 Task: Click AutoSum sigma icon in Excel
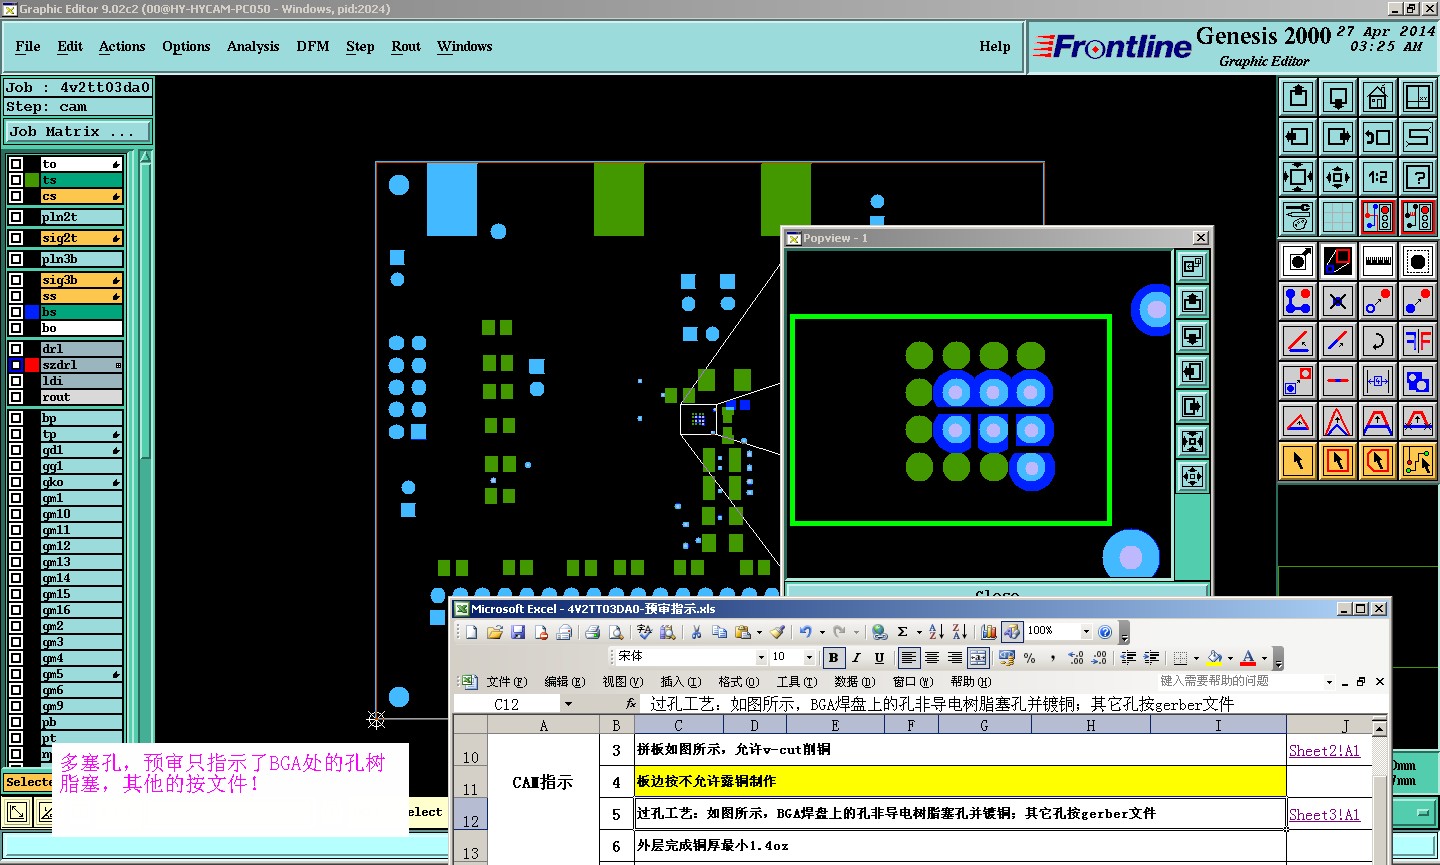tap(902, 632)
